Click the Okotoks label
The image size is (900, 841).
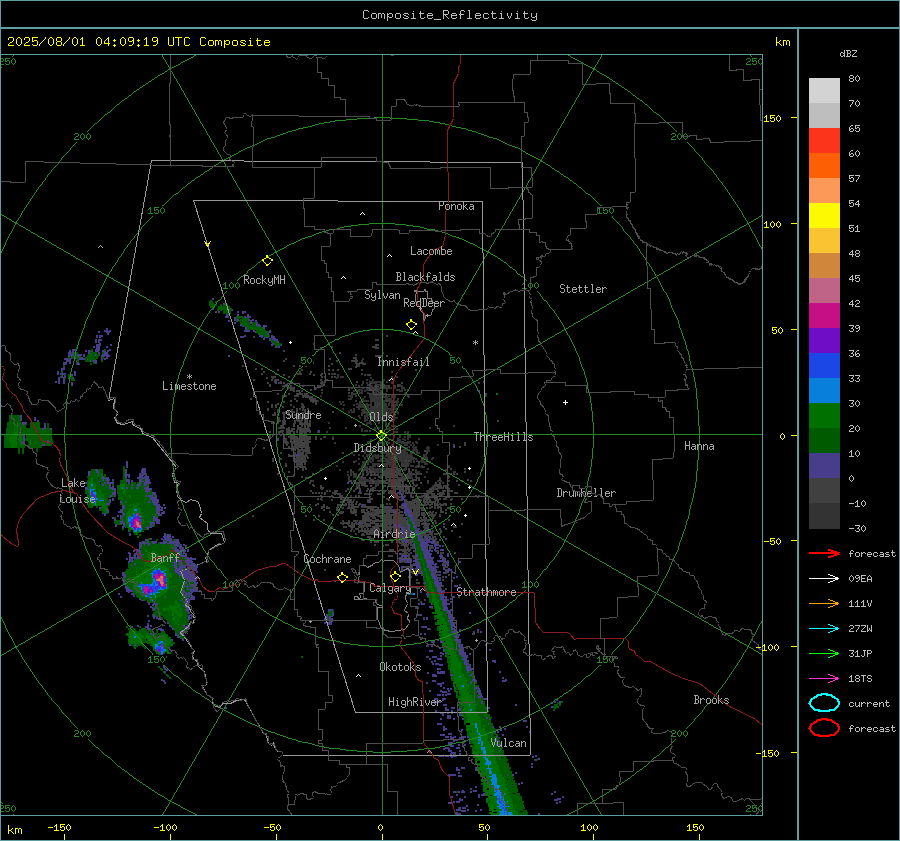(400, 667)
